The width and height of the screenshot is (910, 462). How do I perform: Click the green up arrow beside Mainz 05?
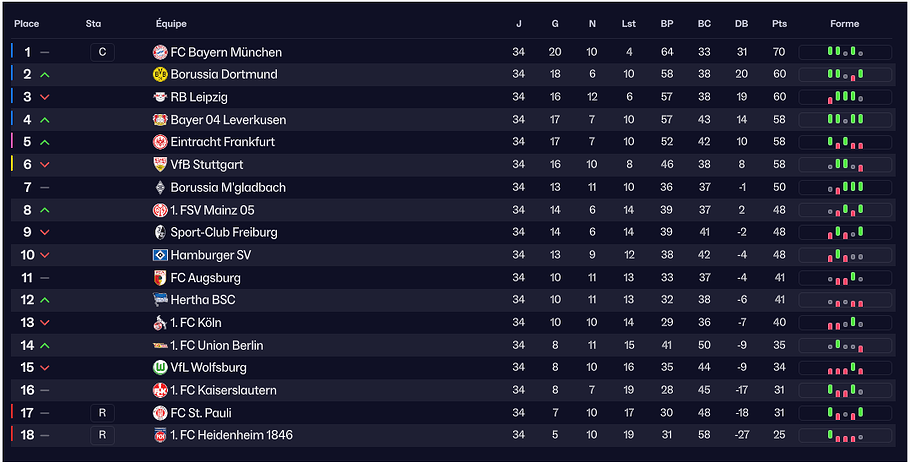coord(45,210)
